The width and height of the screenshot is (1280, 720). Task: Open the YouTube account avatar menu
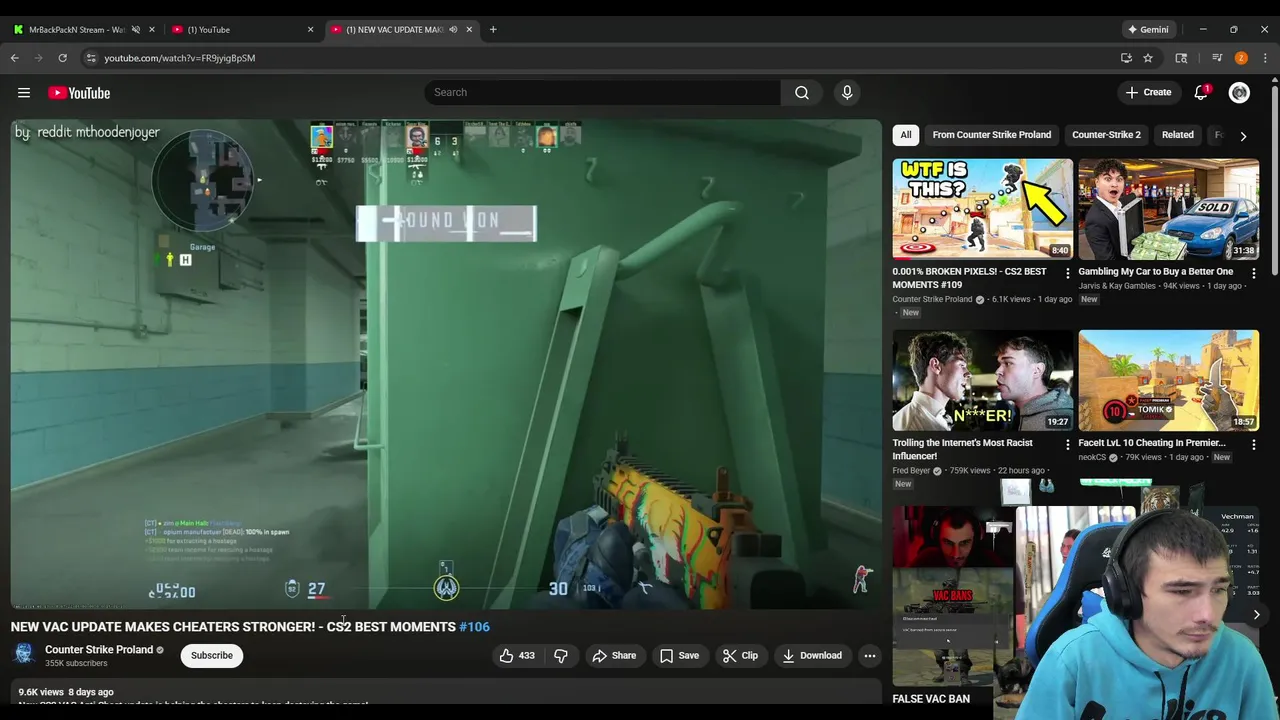(1239, 92)
